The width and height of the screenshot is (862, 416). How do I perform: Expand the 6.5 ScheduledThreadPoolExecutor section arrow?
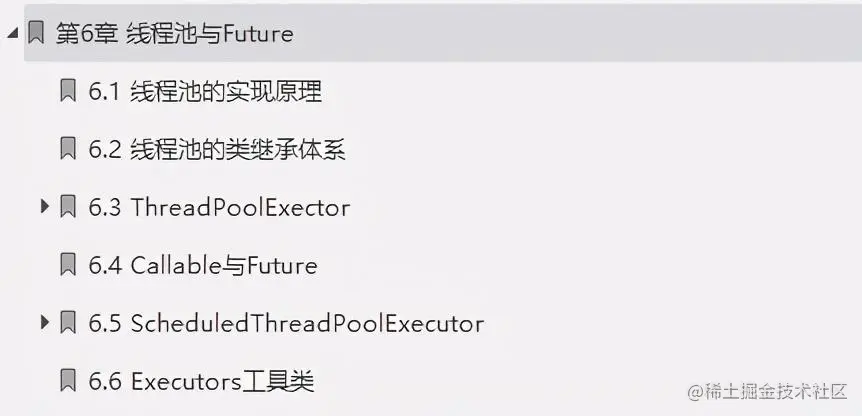tap(44, 323)
